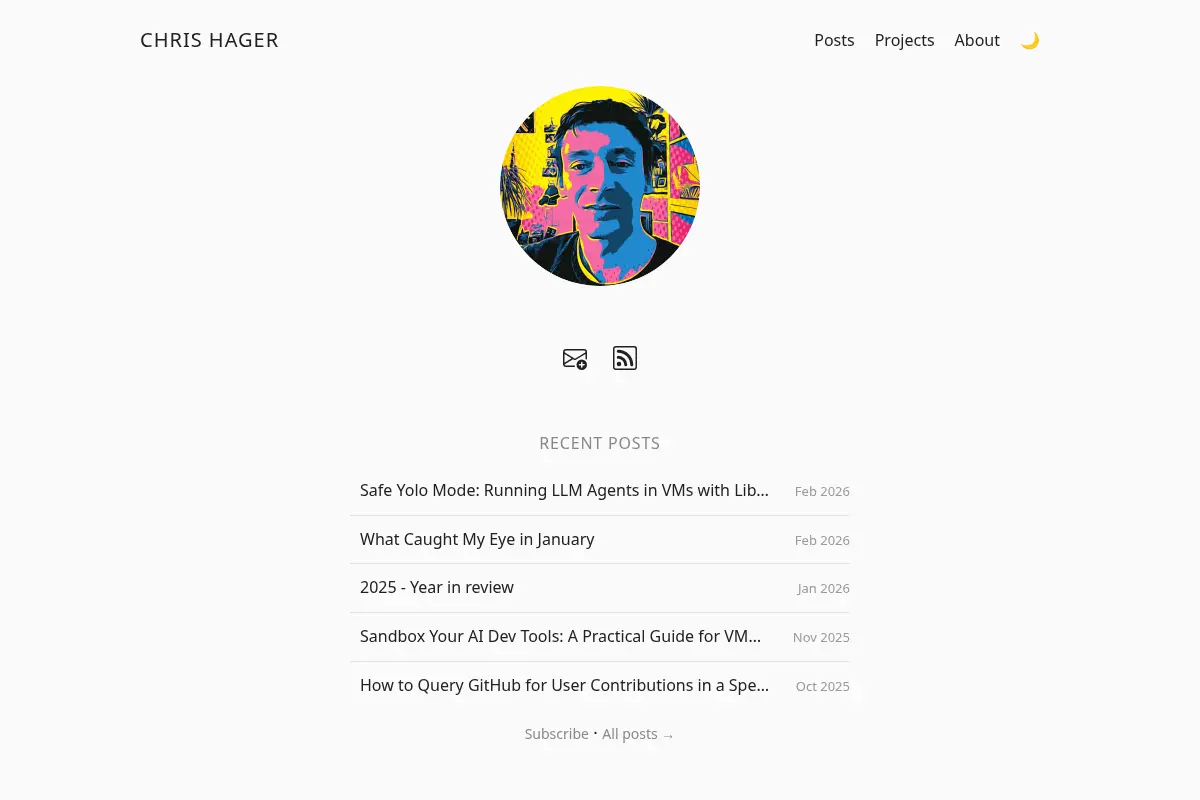Viewport: 1200px width, 800px height.
Task: Click the arrow after All posts
Action: coord(668,736)
